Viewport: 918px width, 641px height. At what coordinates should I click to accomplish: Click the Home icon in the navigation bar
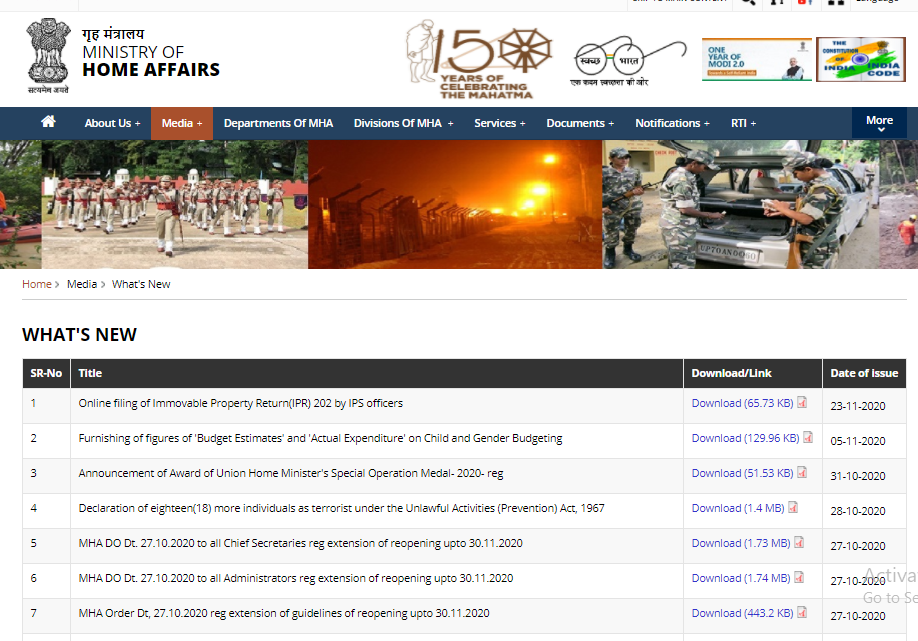48,122
